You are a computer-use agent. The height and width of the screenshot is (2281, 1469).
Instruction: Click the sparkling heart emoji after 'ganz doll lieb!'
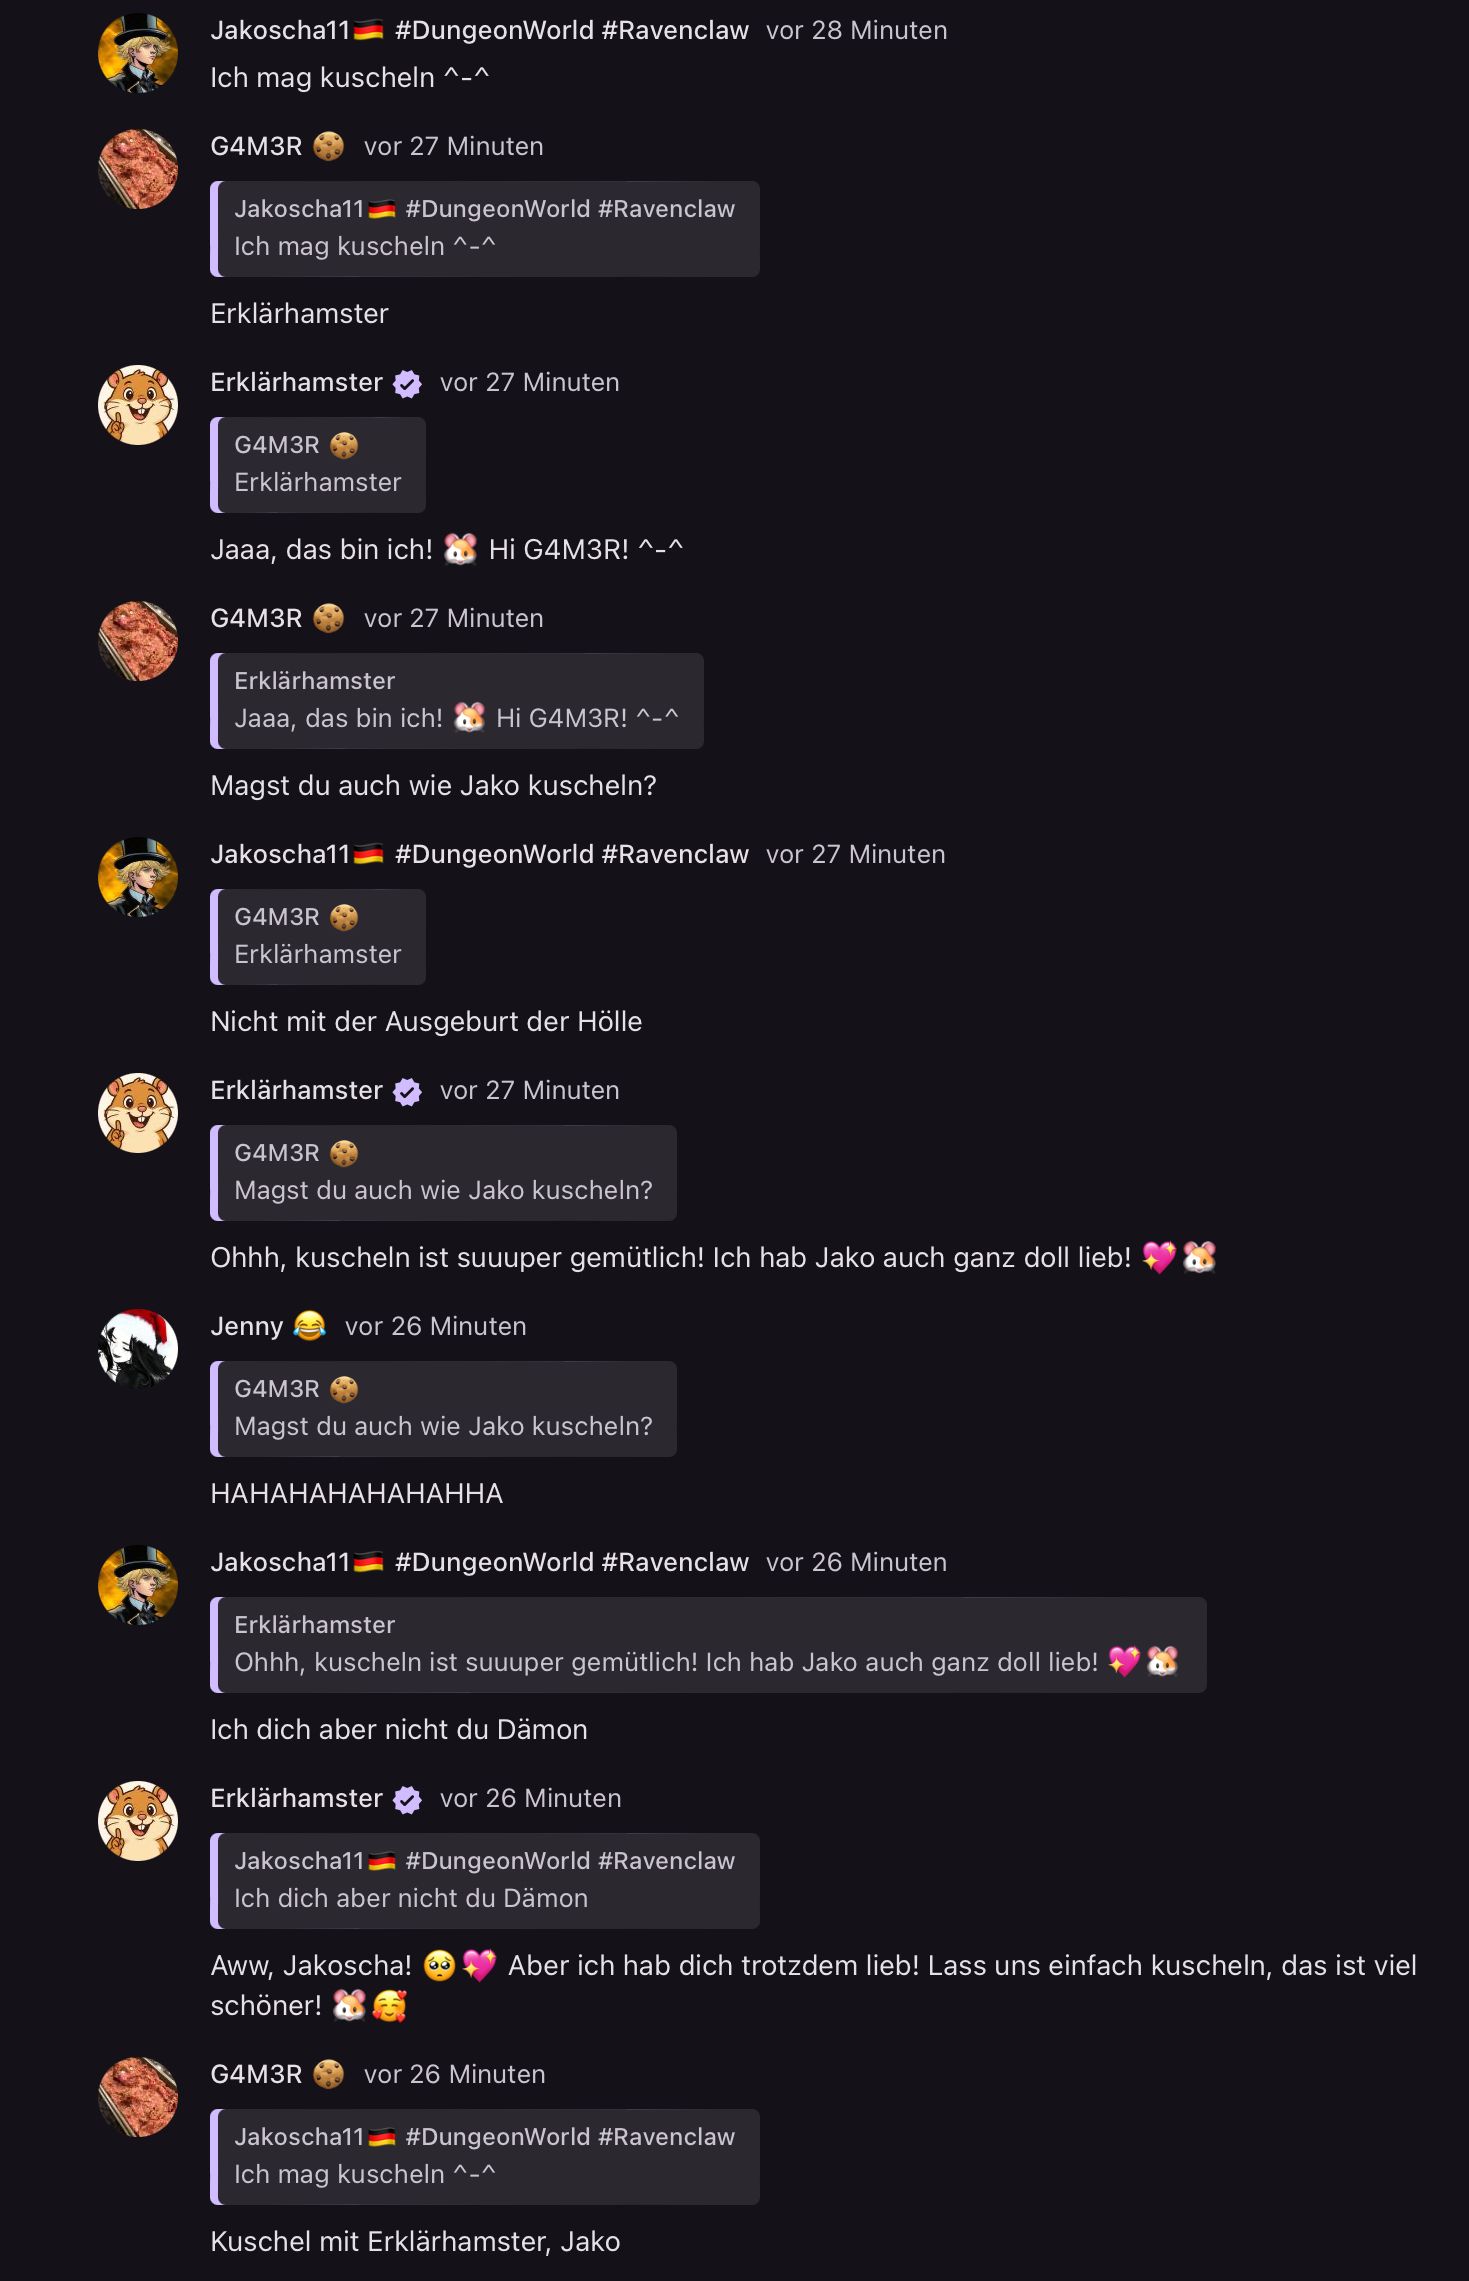coord(1159,1257)
